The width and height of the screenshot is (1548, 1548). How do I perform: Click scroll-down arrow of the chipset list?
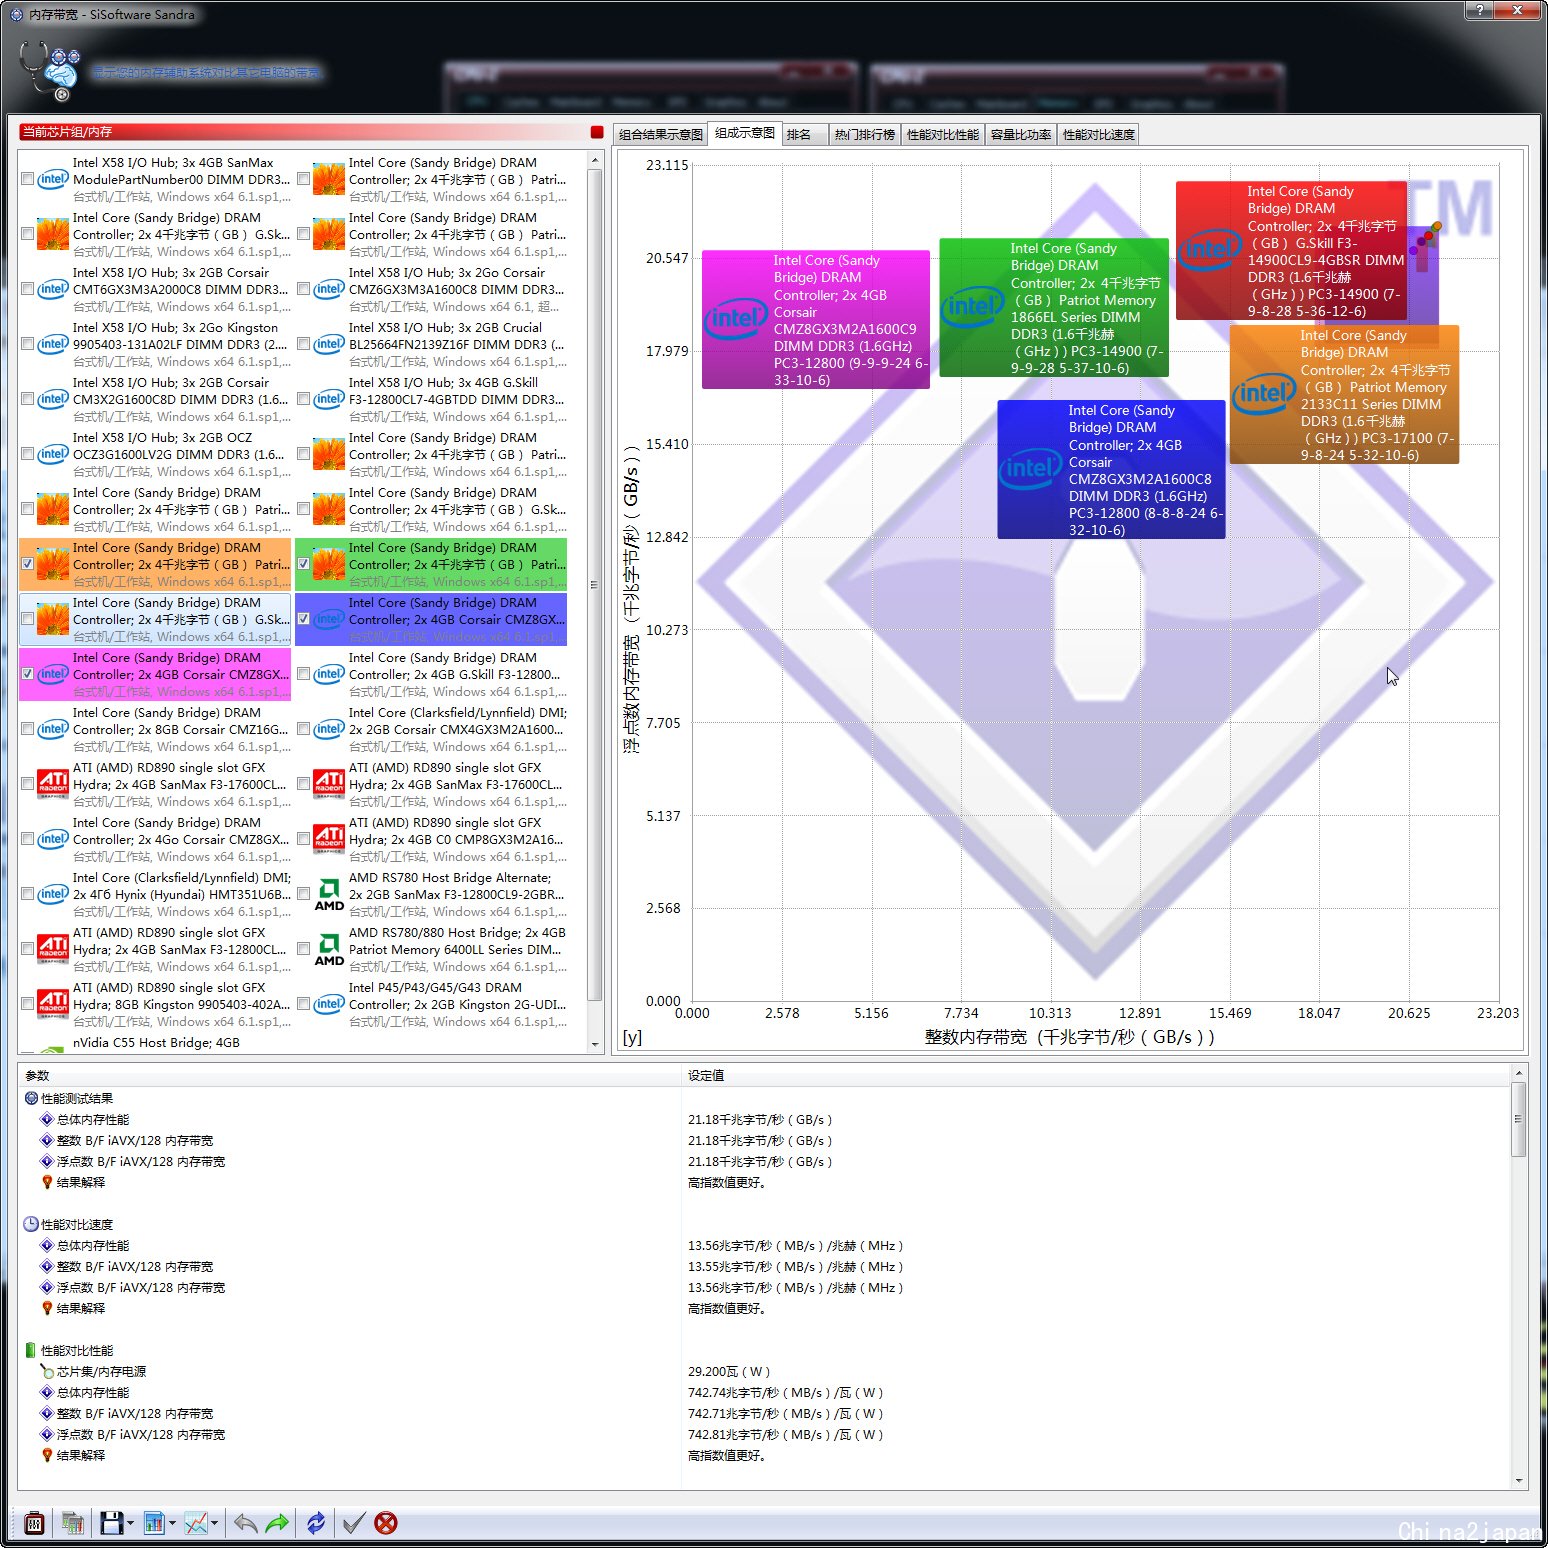tap(595, 1044)
